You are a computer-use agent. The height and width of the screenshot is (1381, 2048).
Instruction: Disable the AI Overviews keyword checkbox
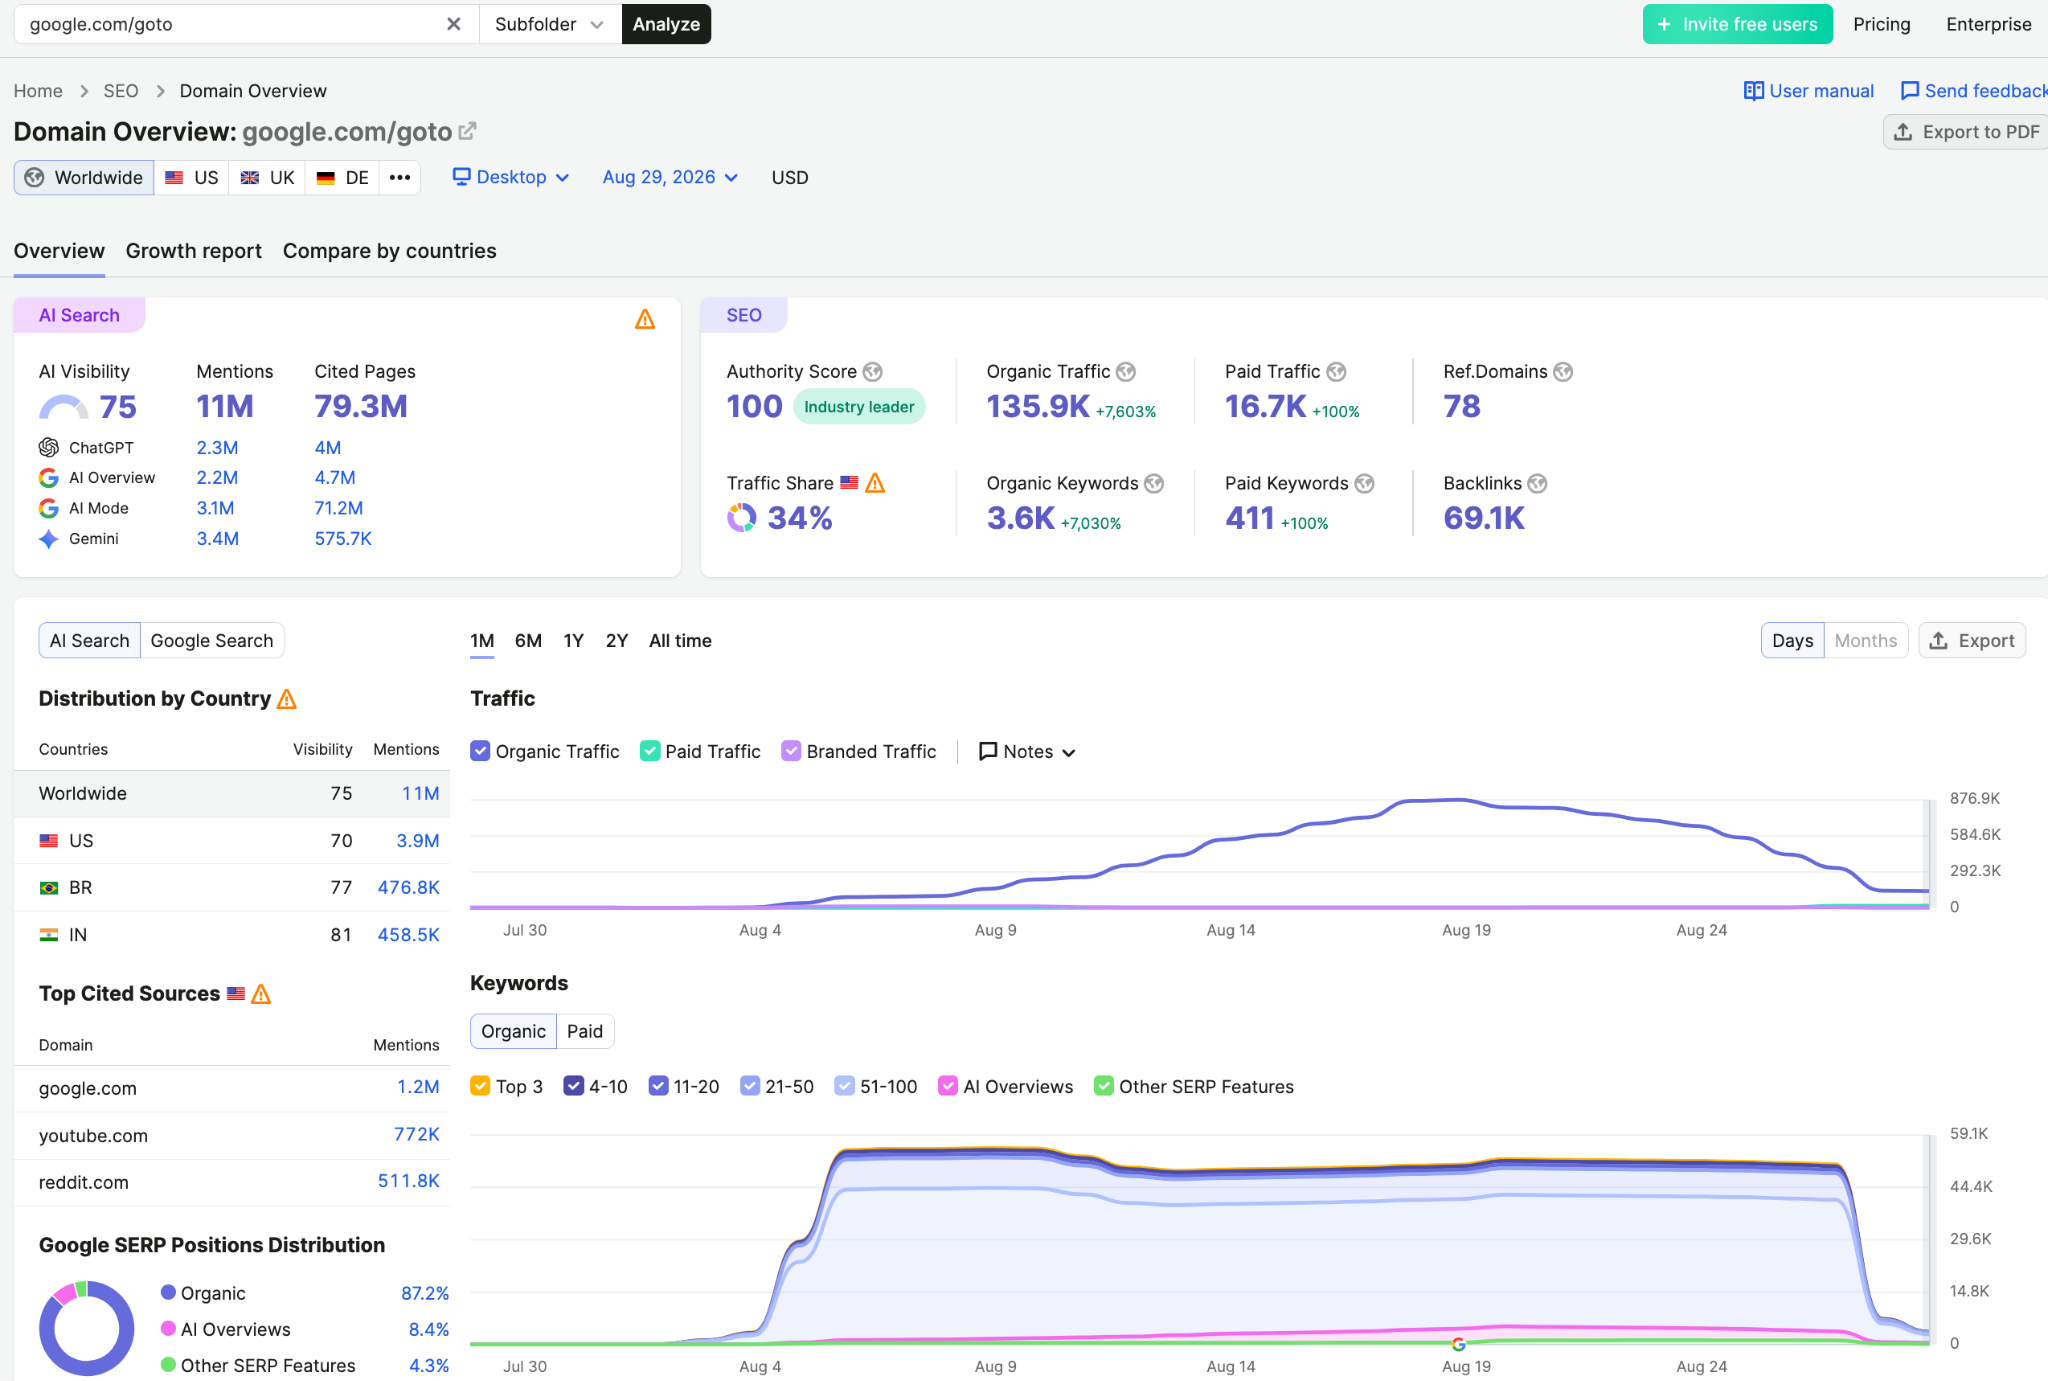(x=947, y=1086)
